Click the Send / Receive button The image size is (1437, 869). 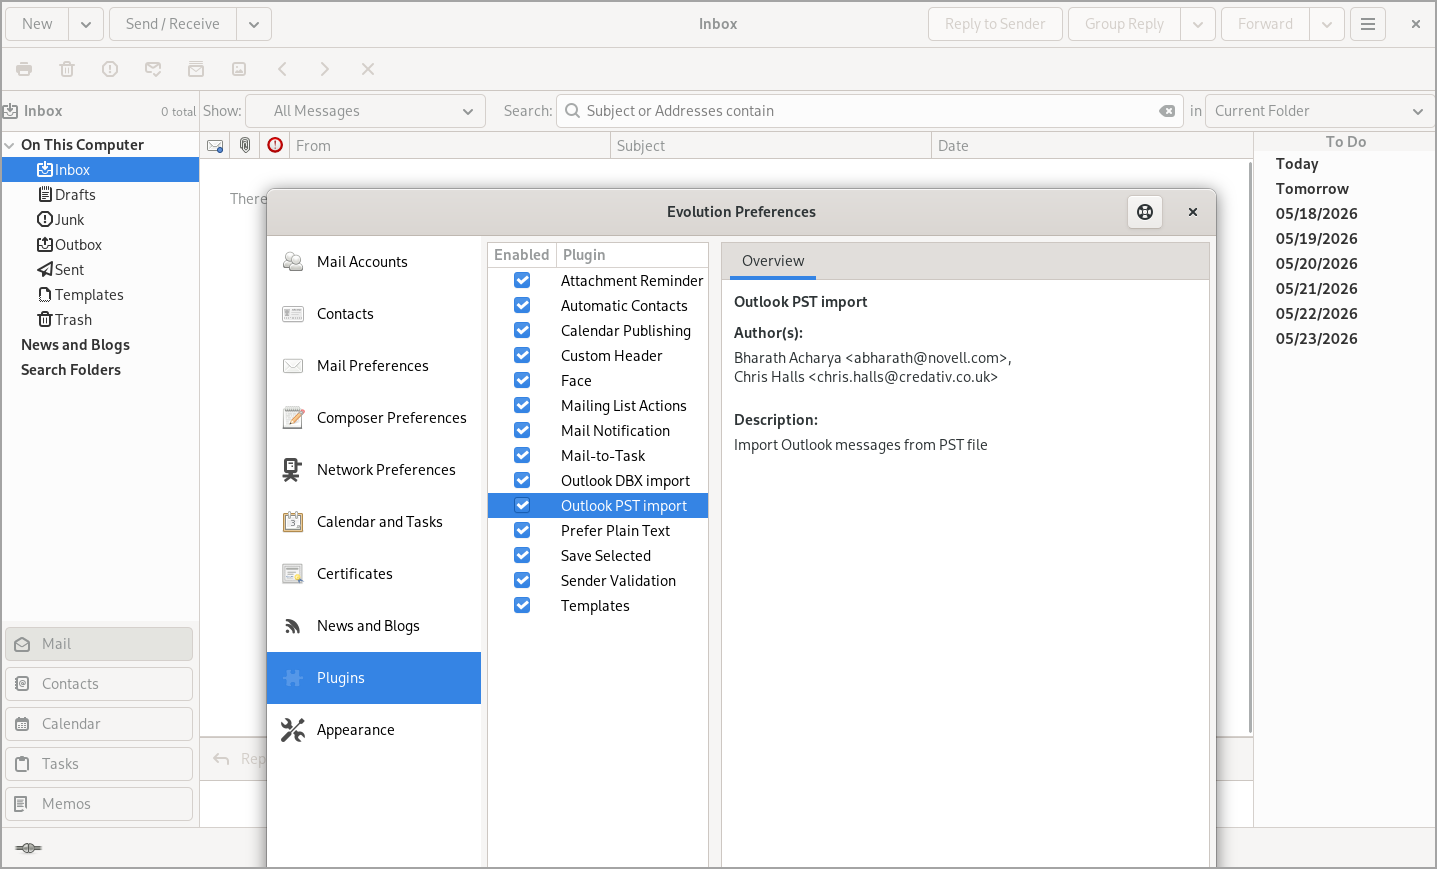click(173, 24)
